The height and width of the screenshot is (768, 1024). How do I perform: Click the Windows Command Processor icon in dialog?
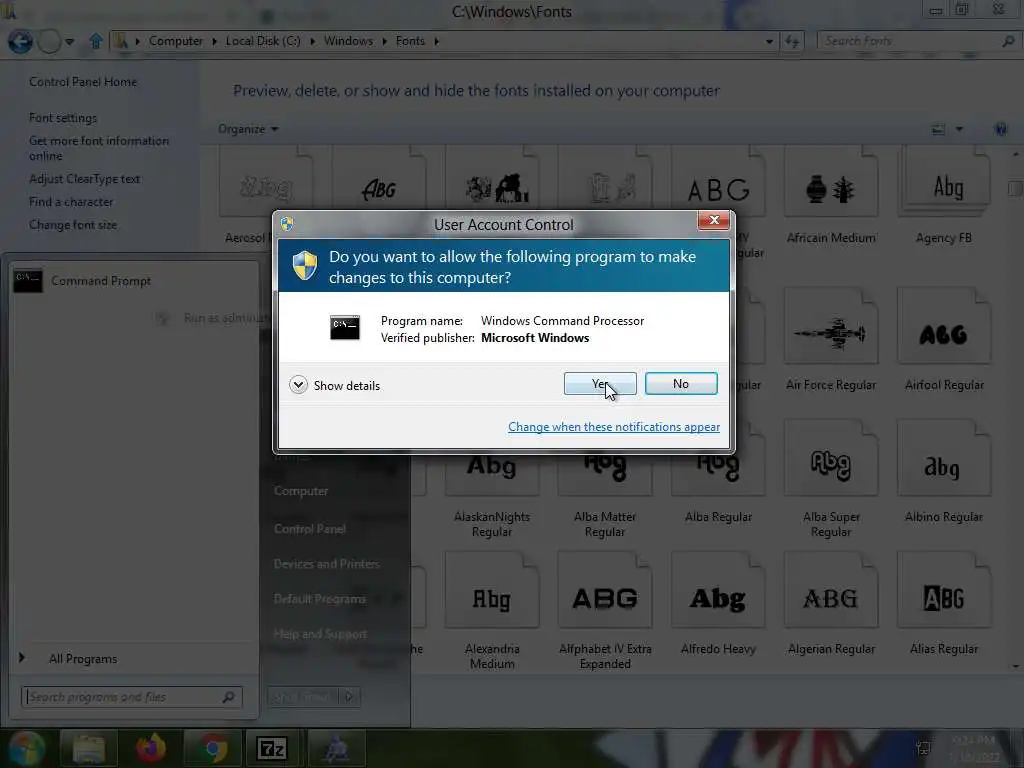344,327
